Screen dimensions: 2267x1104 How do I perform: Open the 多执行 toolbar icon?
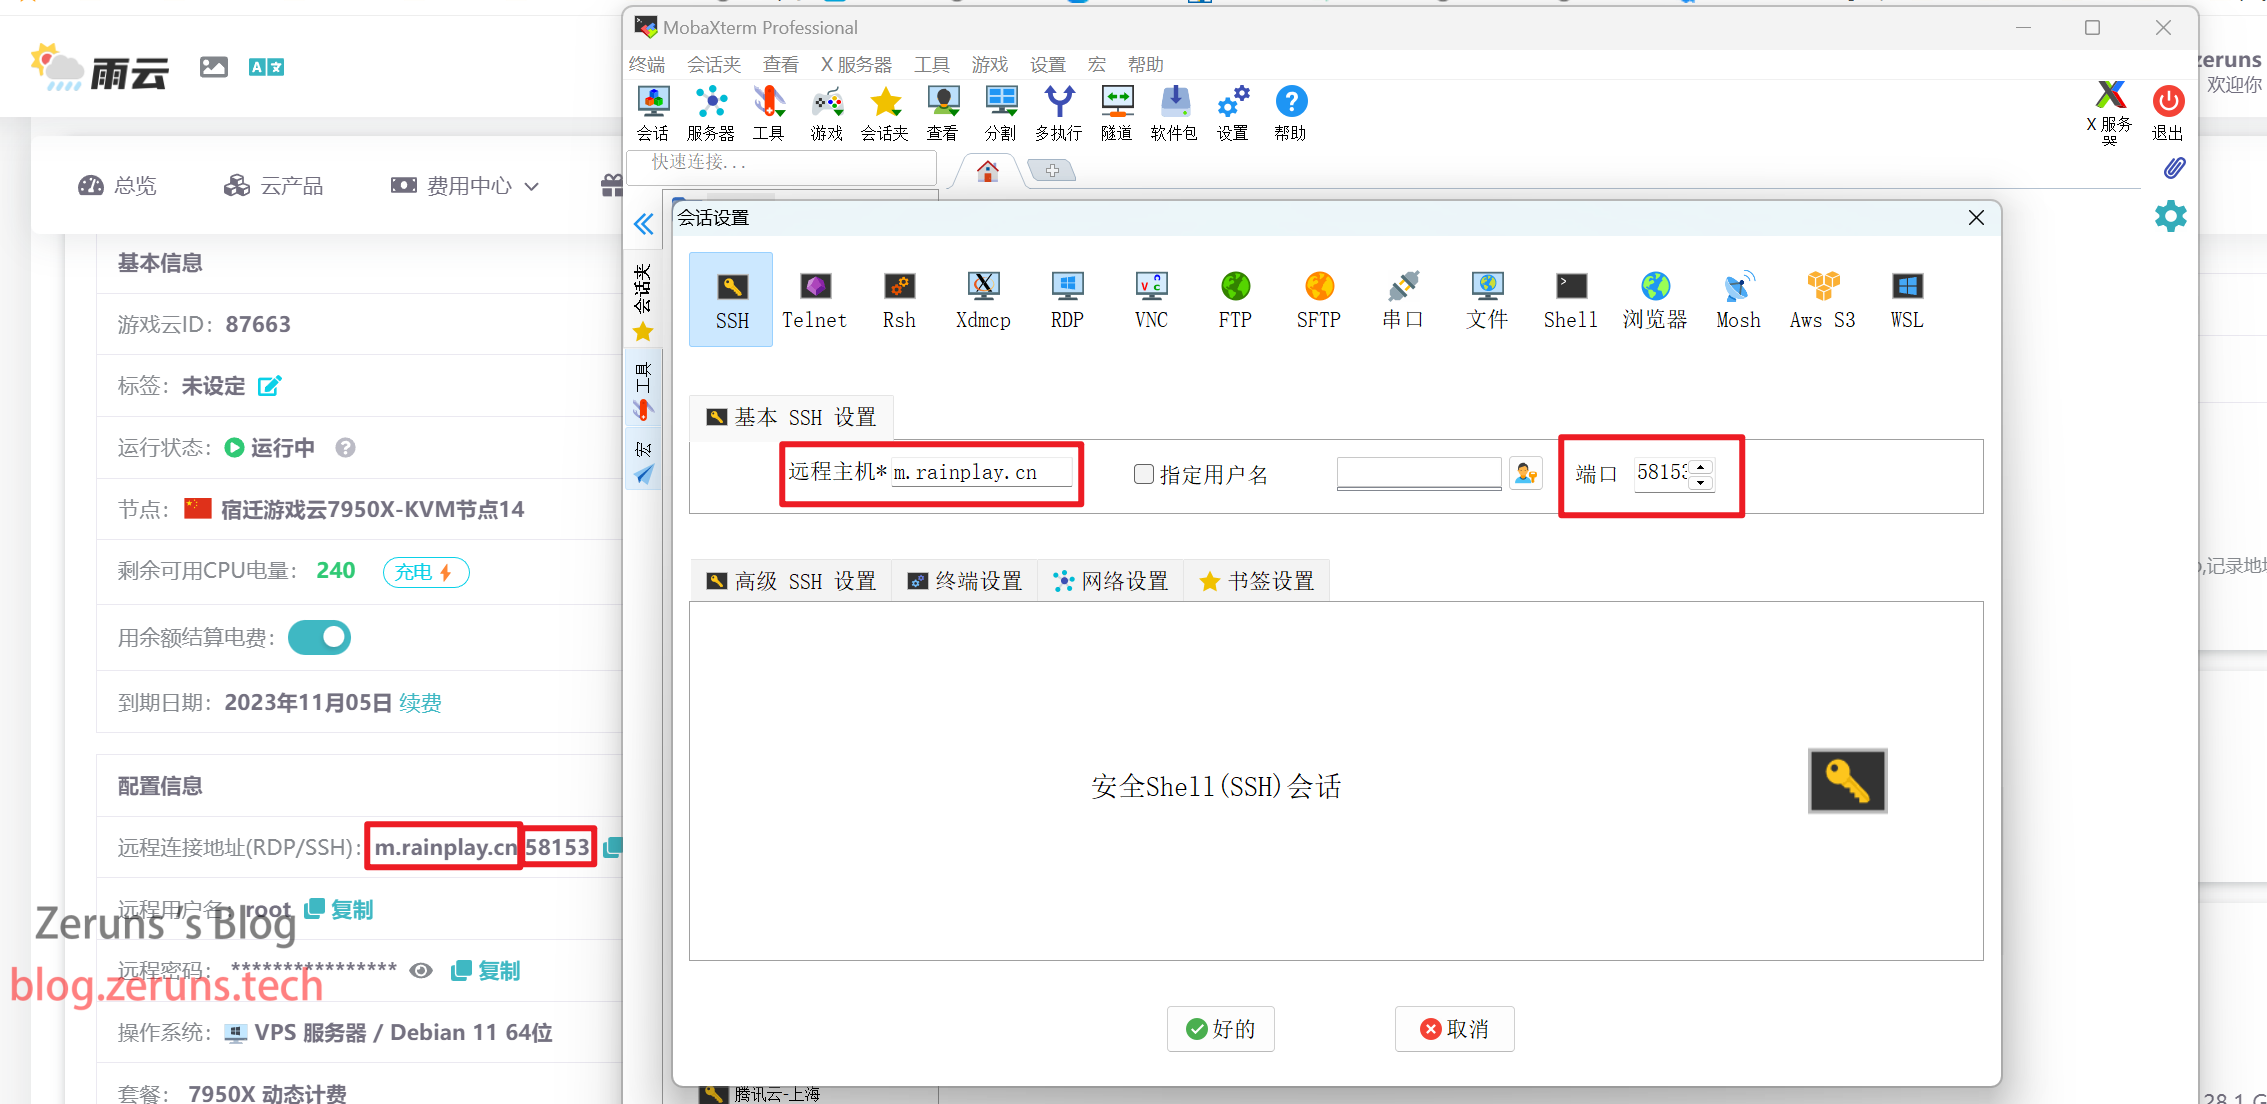point(1059,114)
